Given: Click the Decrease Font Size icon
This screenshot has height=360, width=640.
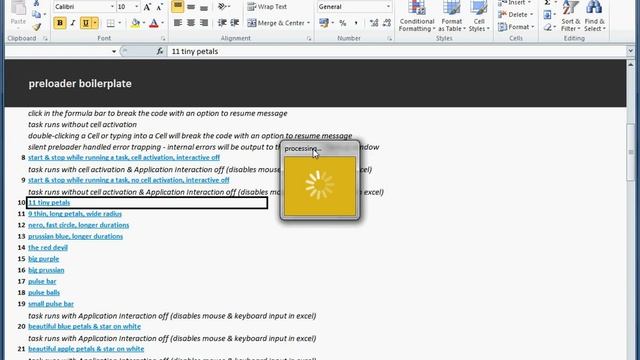Looking at the screenshot, I should (x=160, y=7).
